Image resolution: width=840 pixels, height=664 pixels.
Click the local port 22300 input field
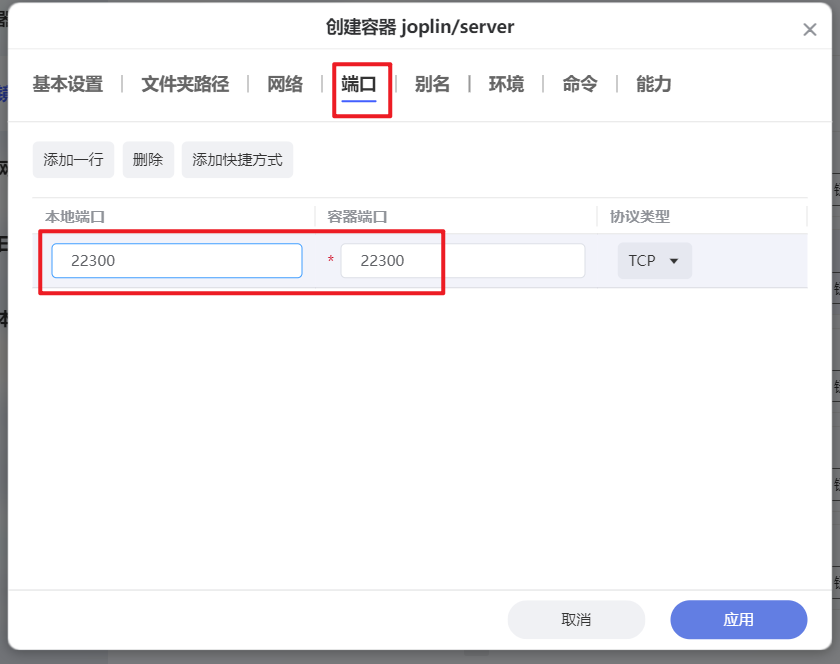[x=176, y=260]
